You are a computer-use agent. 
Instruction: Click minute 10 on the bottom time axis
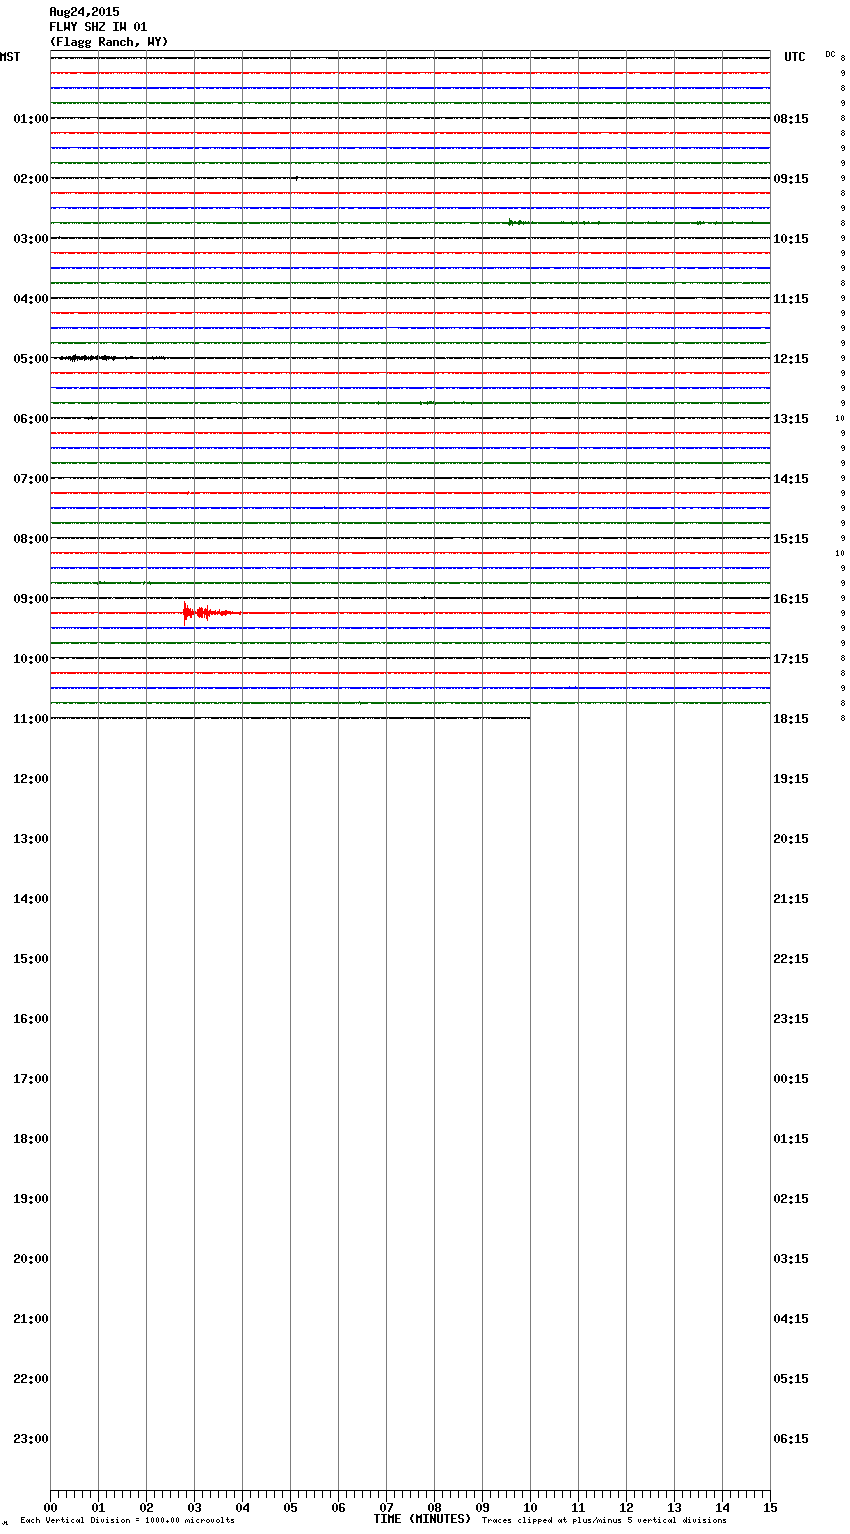pyautogui.click(x=530, y=1507)
